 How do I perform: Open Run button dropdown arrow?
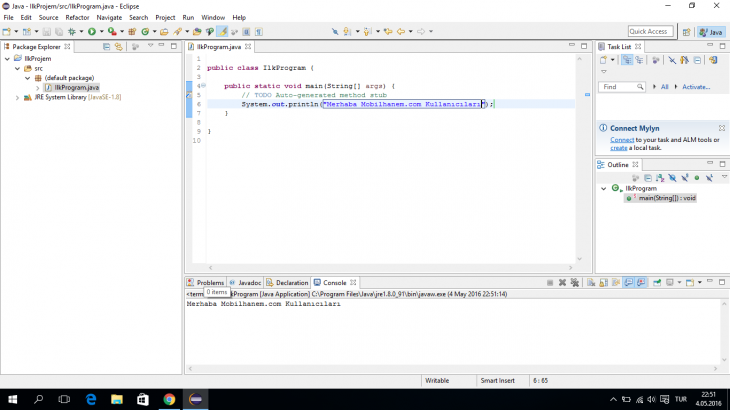point(101,32)
